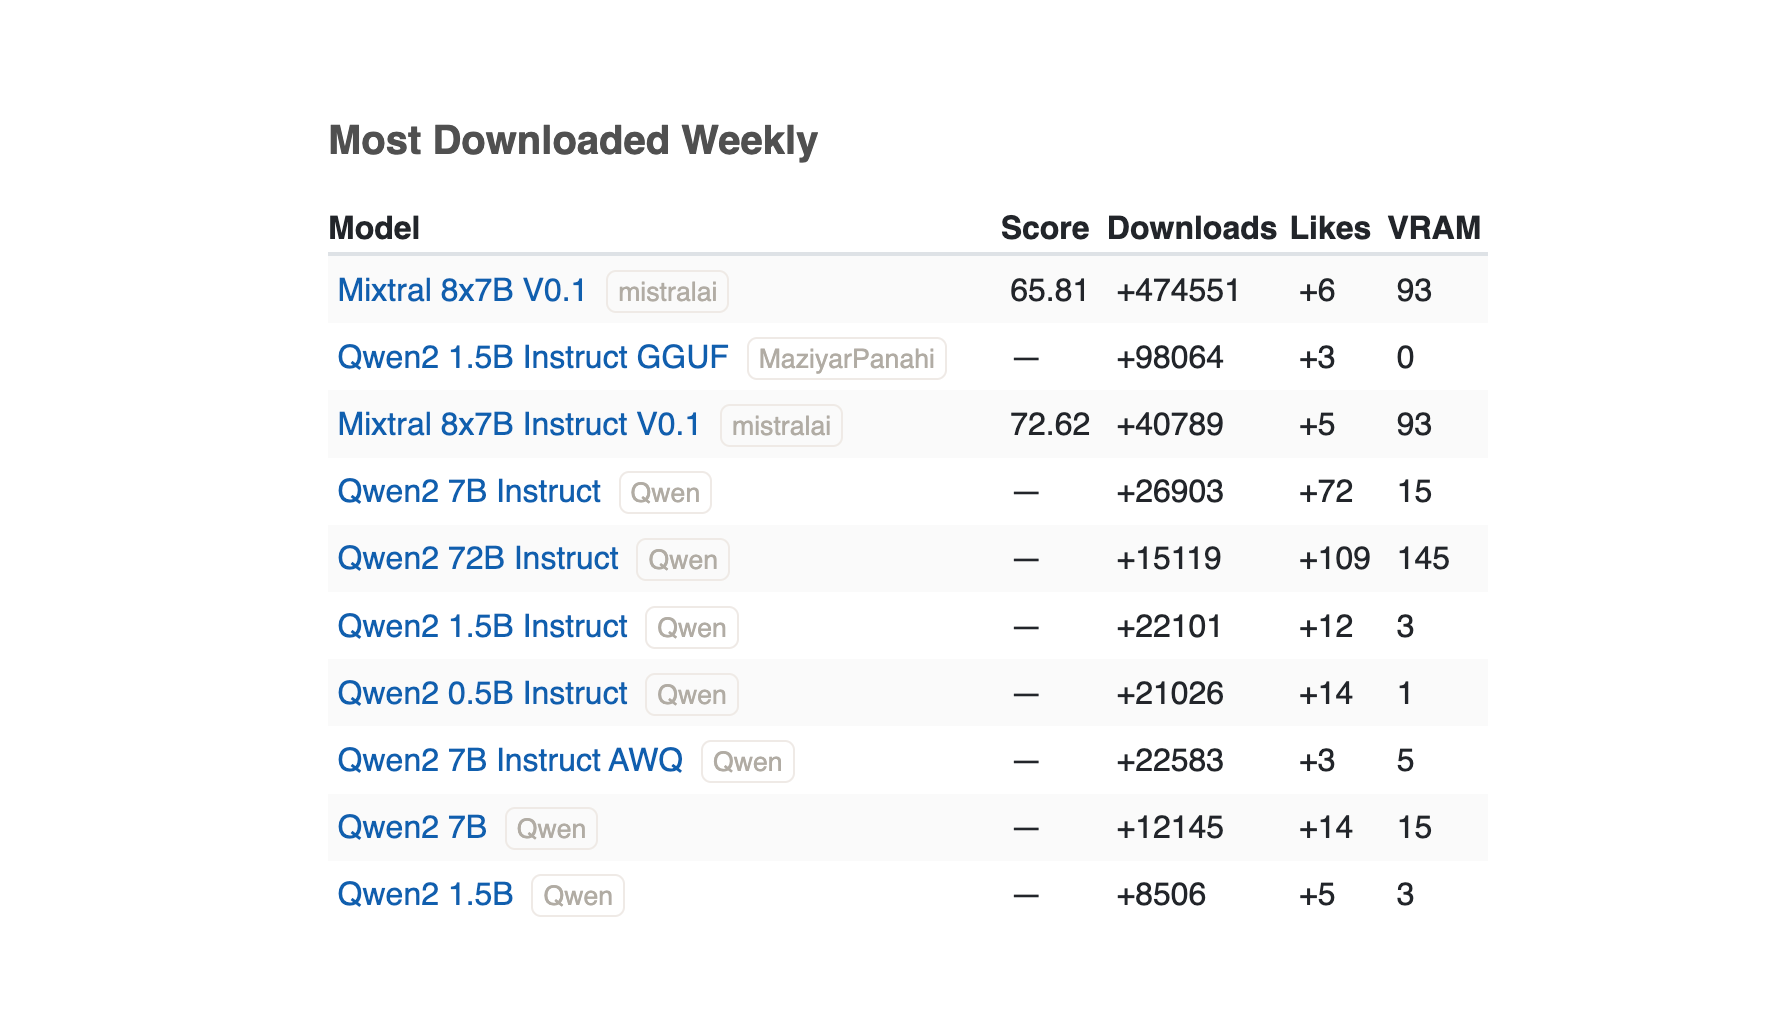The image size is (1792, 1024).
Task: Select VRAM value 5 in the AWQ row
Action: click(x=1405, y=760)
